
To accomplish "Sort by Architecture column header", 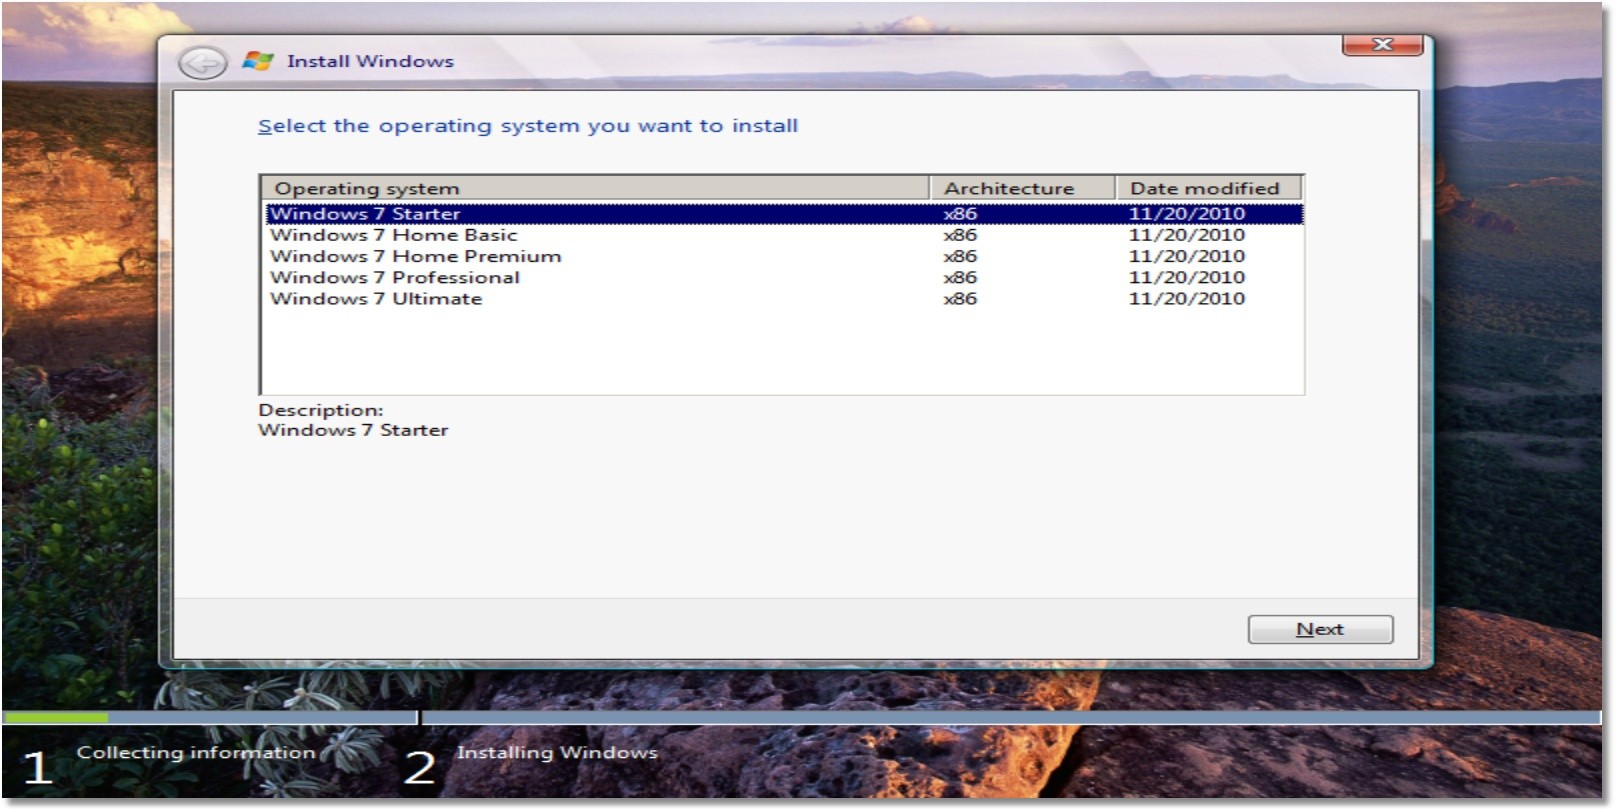I will coord(1022,188).
